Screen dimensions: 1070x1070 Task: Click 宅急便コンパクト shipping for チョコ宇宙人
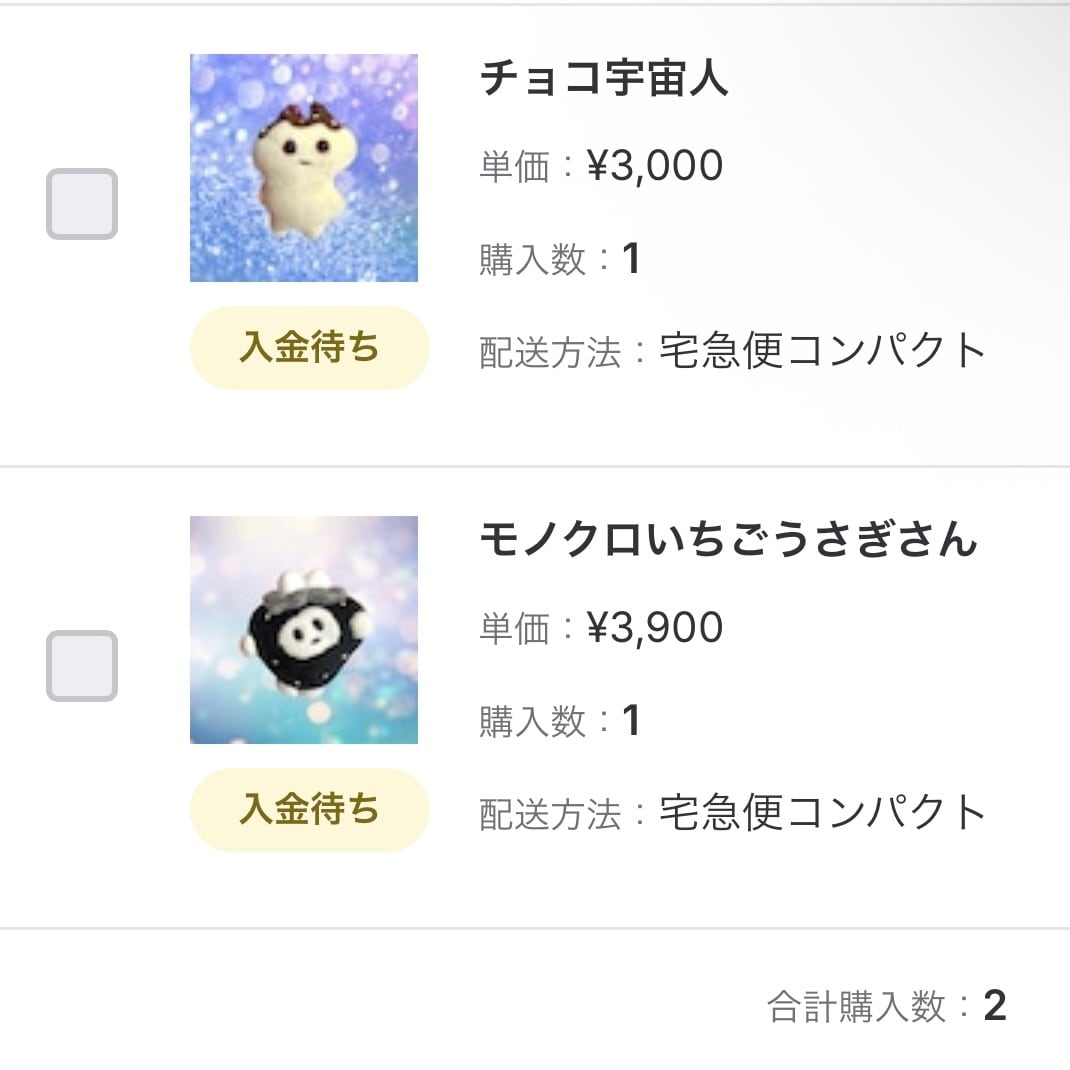[x=823, y=351]
